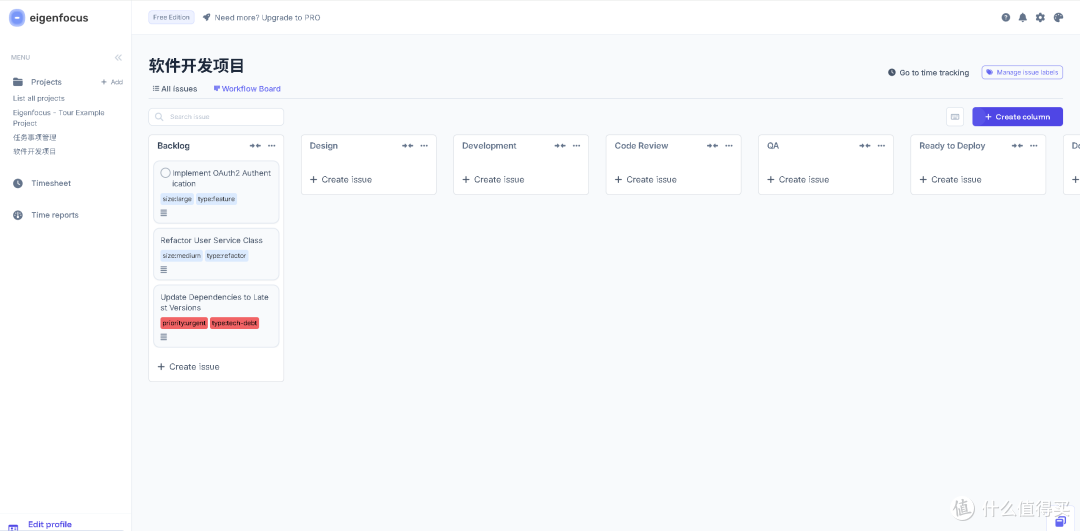Screen dimensions: 1080x531
Task: Collapse the Development column with arrows icon
Action: (560, 146)
